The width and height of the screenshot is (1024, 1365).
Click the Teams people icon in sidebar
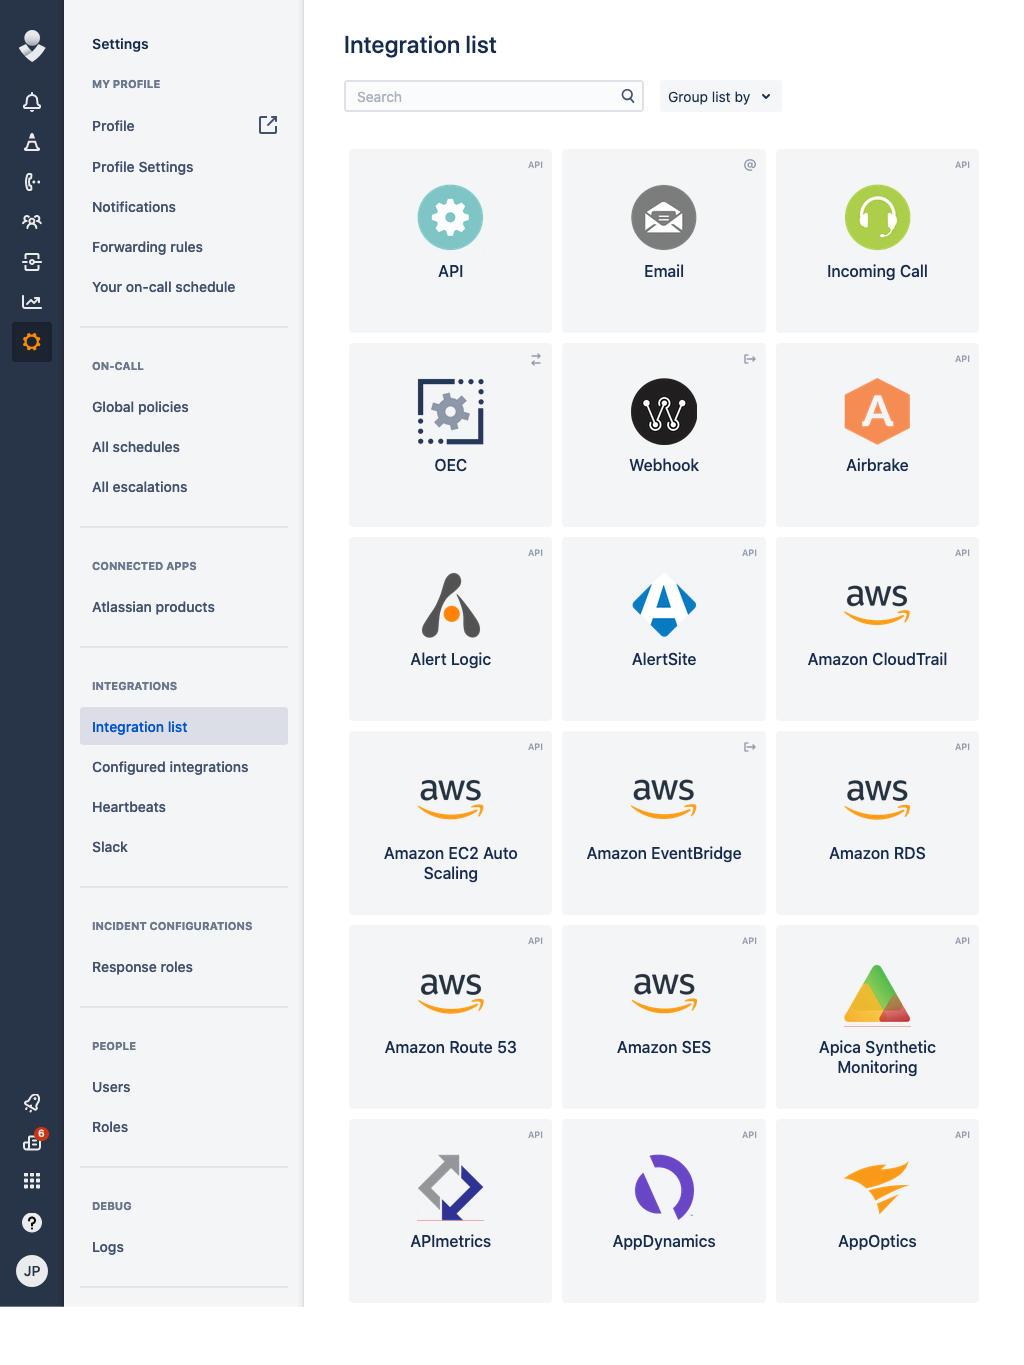(x=31, y=222)
